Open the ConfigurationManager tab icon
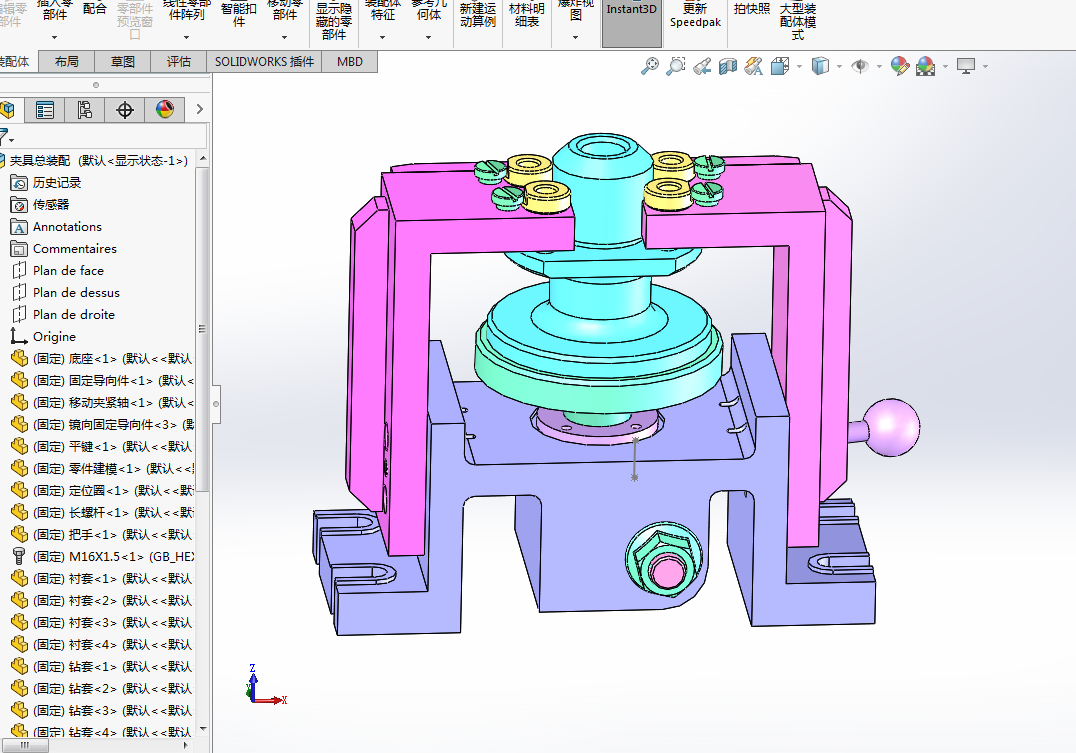This screenshot has height=753, width=1076. (x=84, y=110)
